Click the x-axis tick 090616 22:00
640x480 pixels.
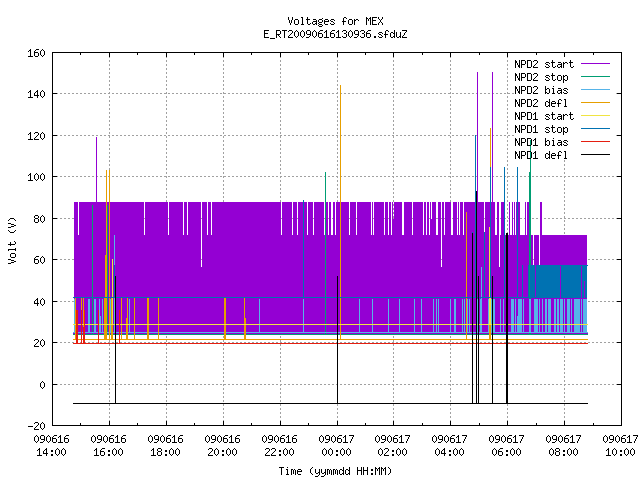click(x=279, y=446)
